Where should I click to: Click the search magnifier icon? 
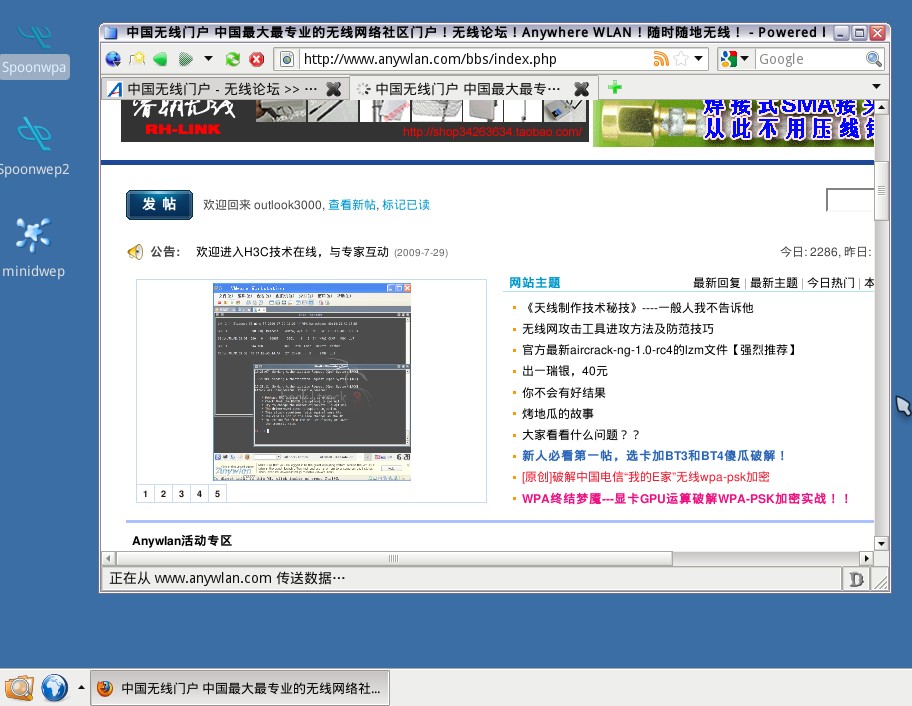[874, 59]
